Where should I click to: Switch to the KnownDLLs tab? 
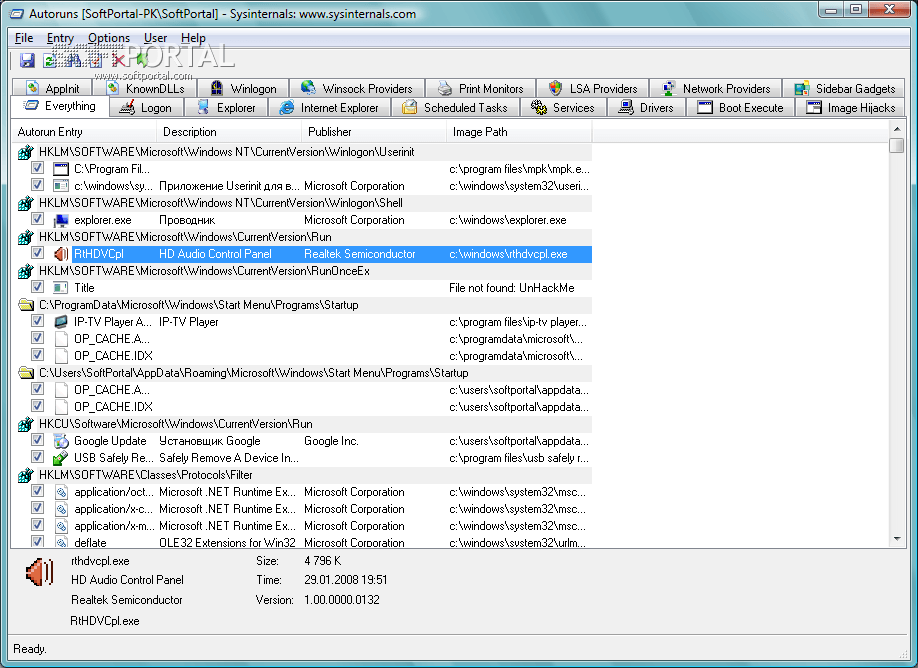tap(145, 88)
